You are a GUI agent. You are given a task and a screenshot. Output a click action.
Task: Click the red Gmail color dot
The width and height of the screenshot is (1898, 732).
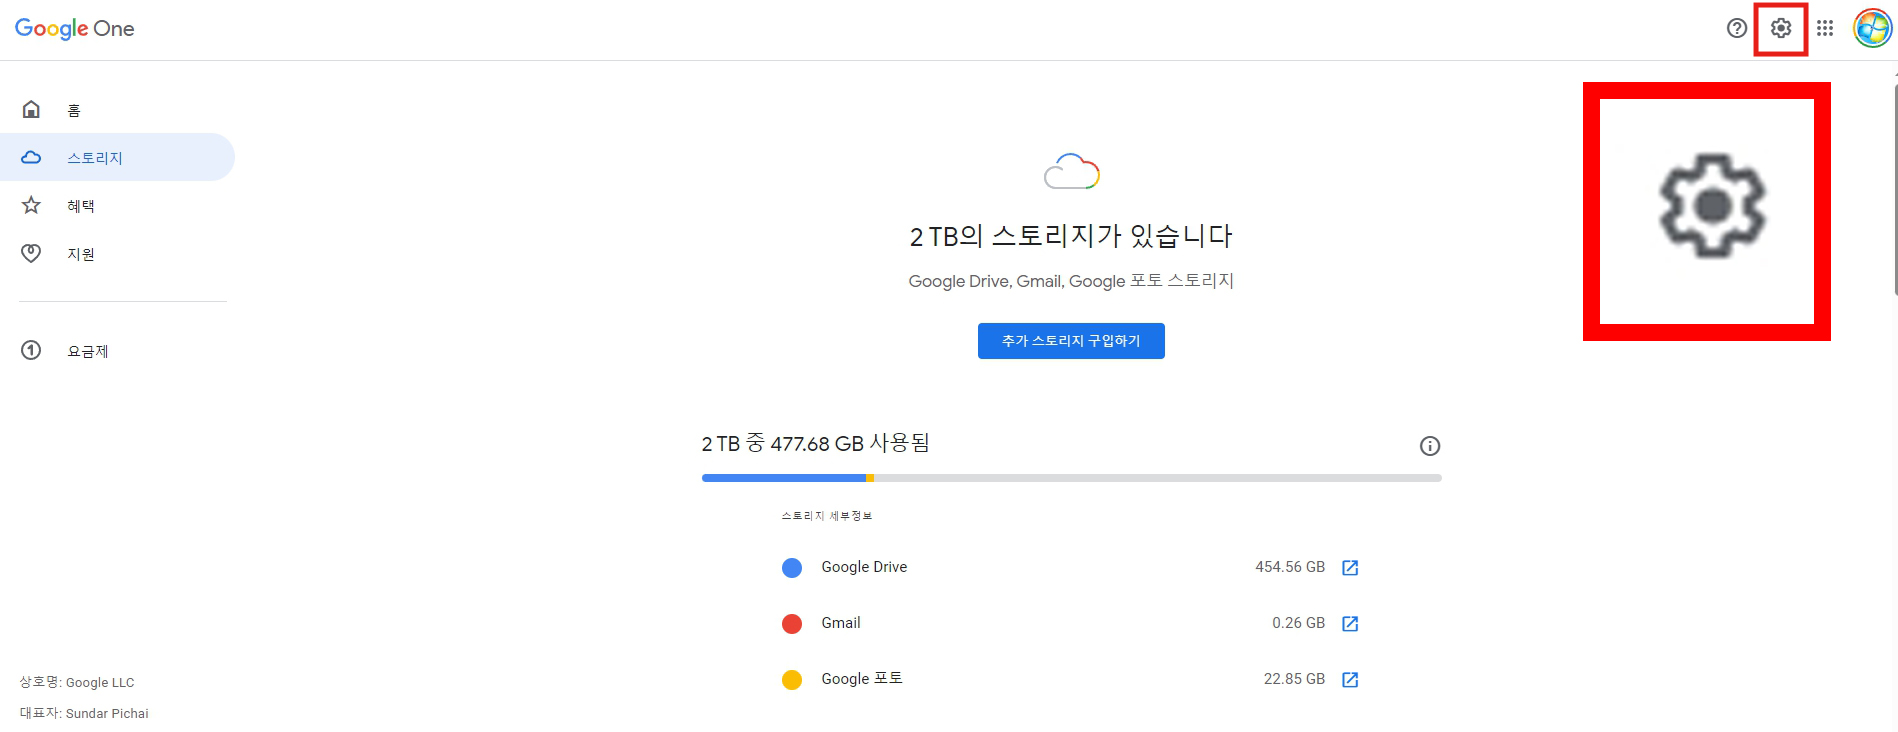792,624
